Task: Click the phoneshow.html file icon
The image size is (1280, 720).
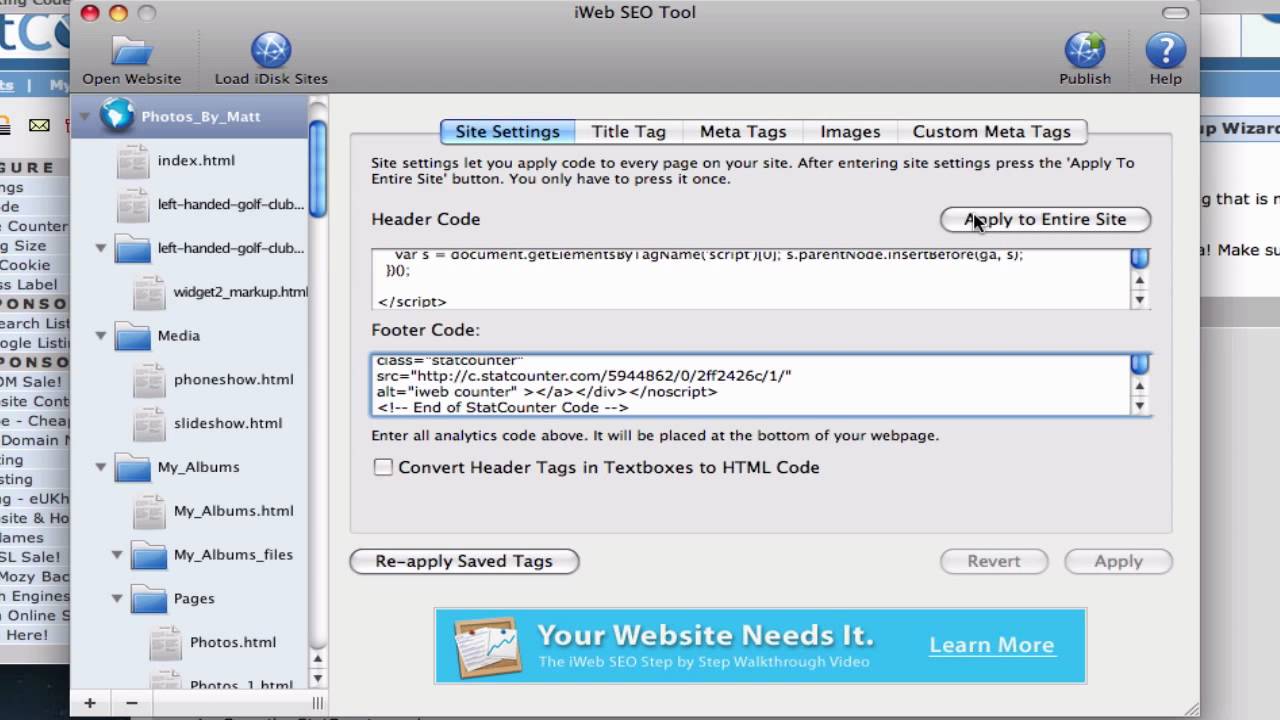Action: pos(149,380)
